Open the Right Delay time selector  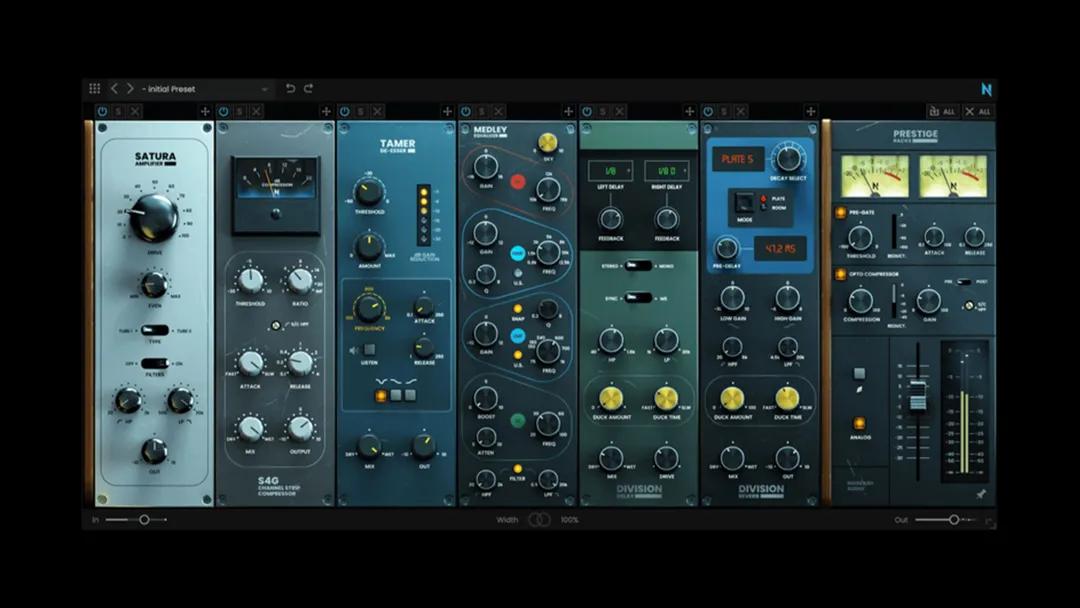coord(667,169)
